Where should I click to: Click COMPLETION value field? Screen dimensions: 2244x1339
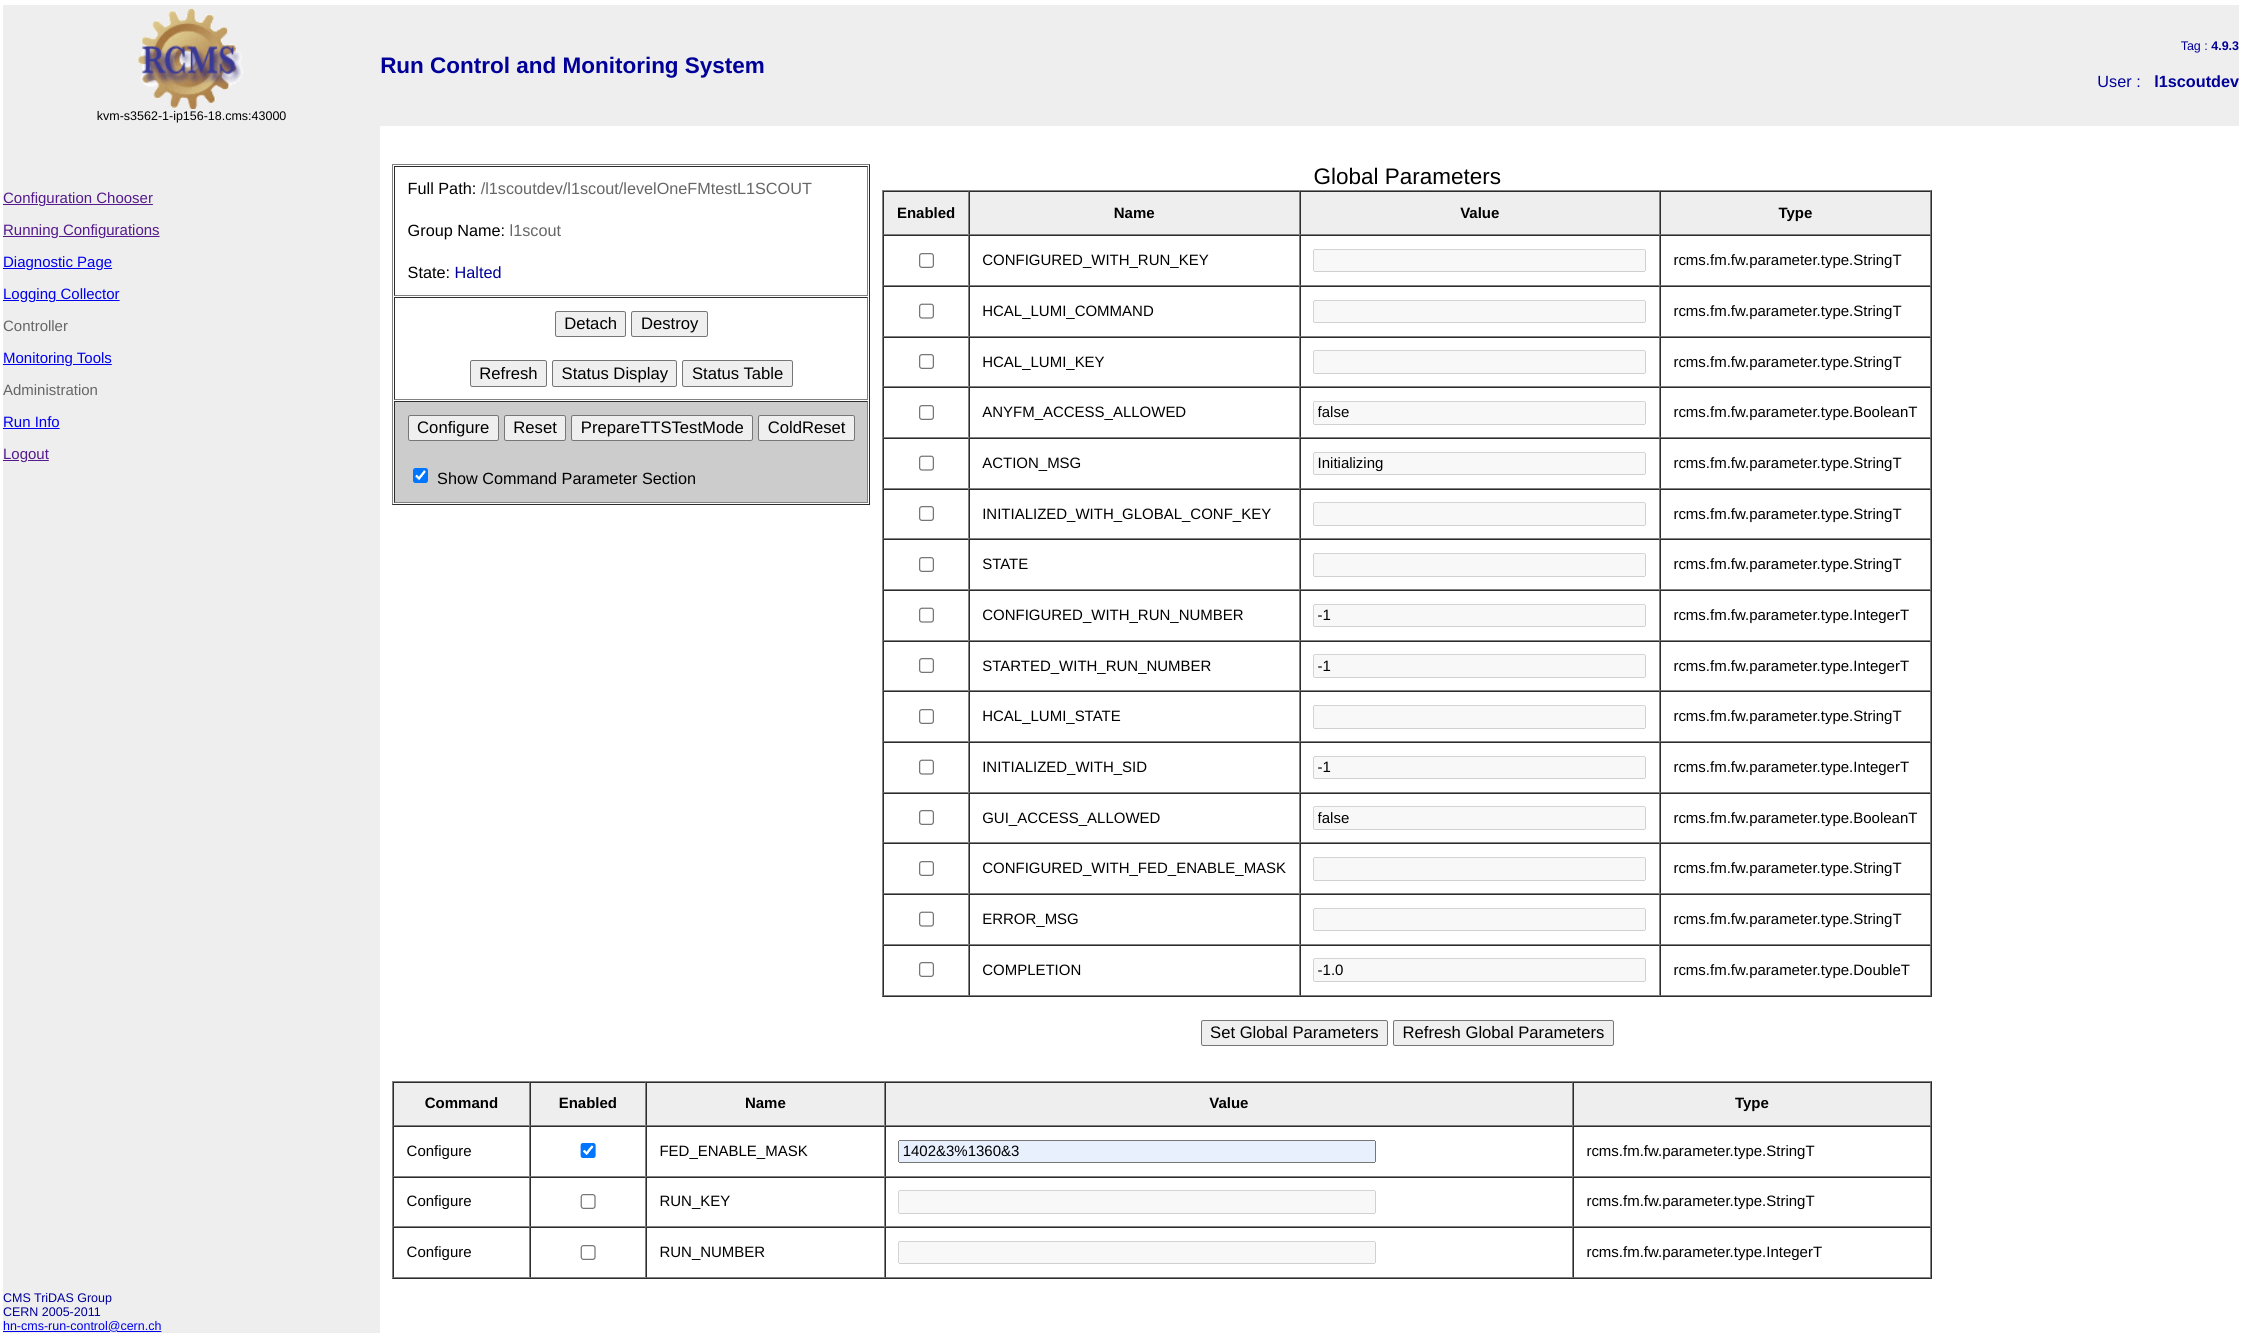[x=1479, y=970]
